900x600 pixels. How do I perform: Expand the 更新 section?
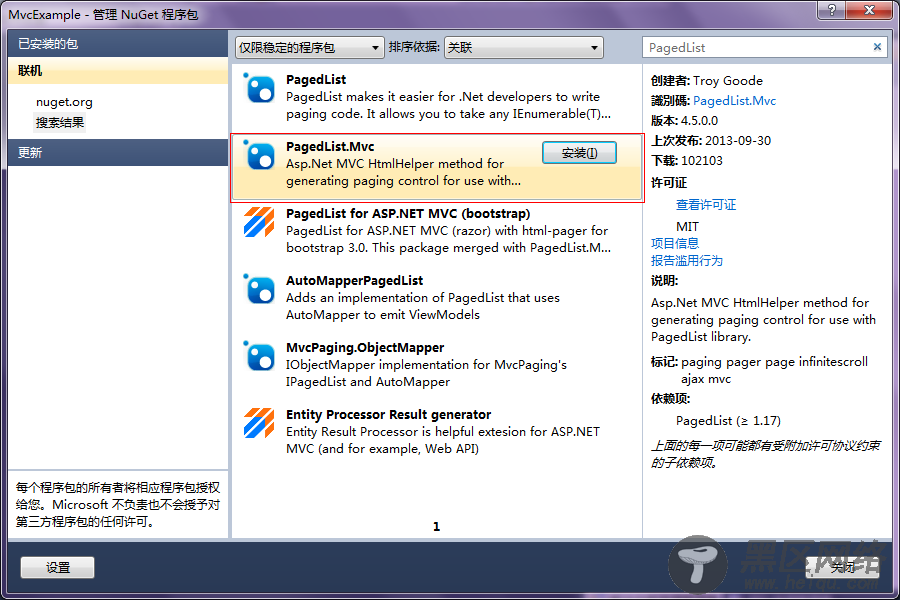pos(118,153)
